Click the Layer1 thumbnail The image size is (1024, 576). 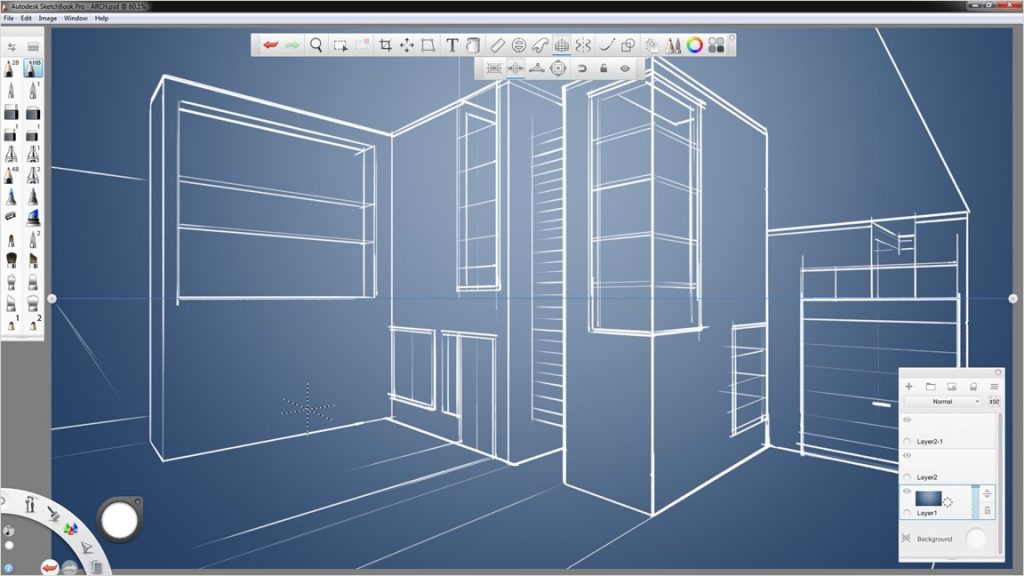tap(928, 497)
